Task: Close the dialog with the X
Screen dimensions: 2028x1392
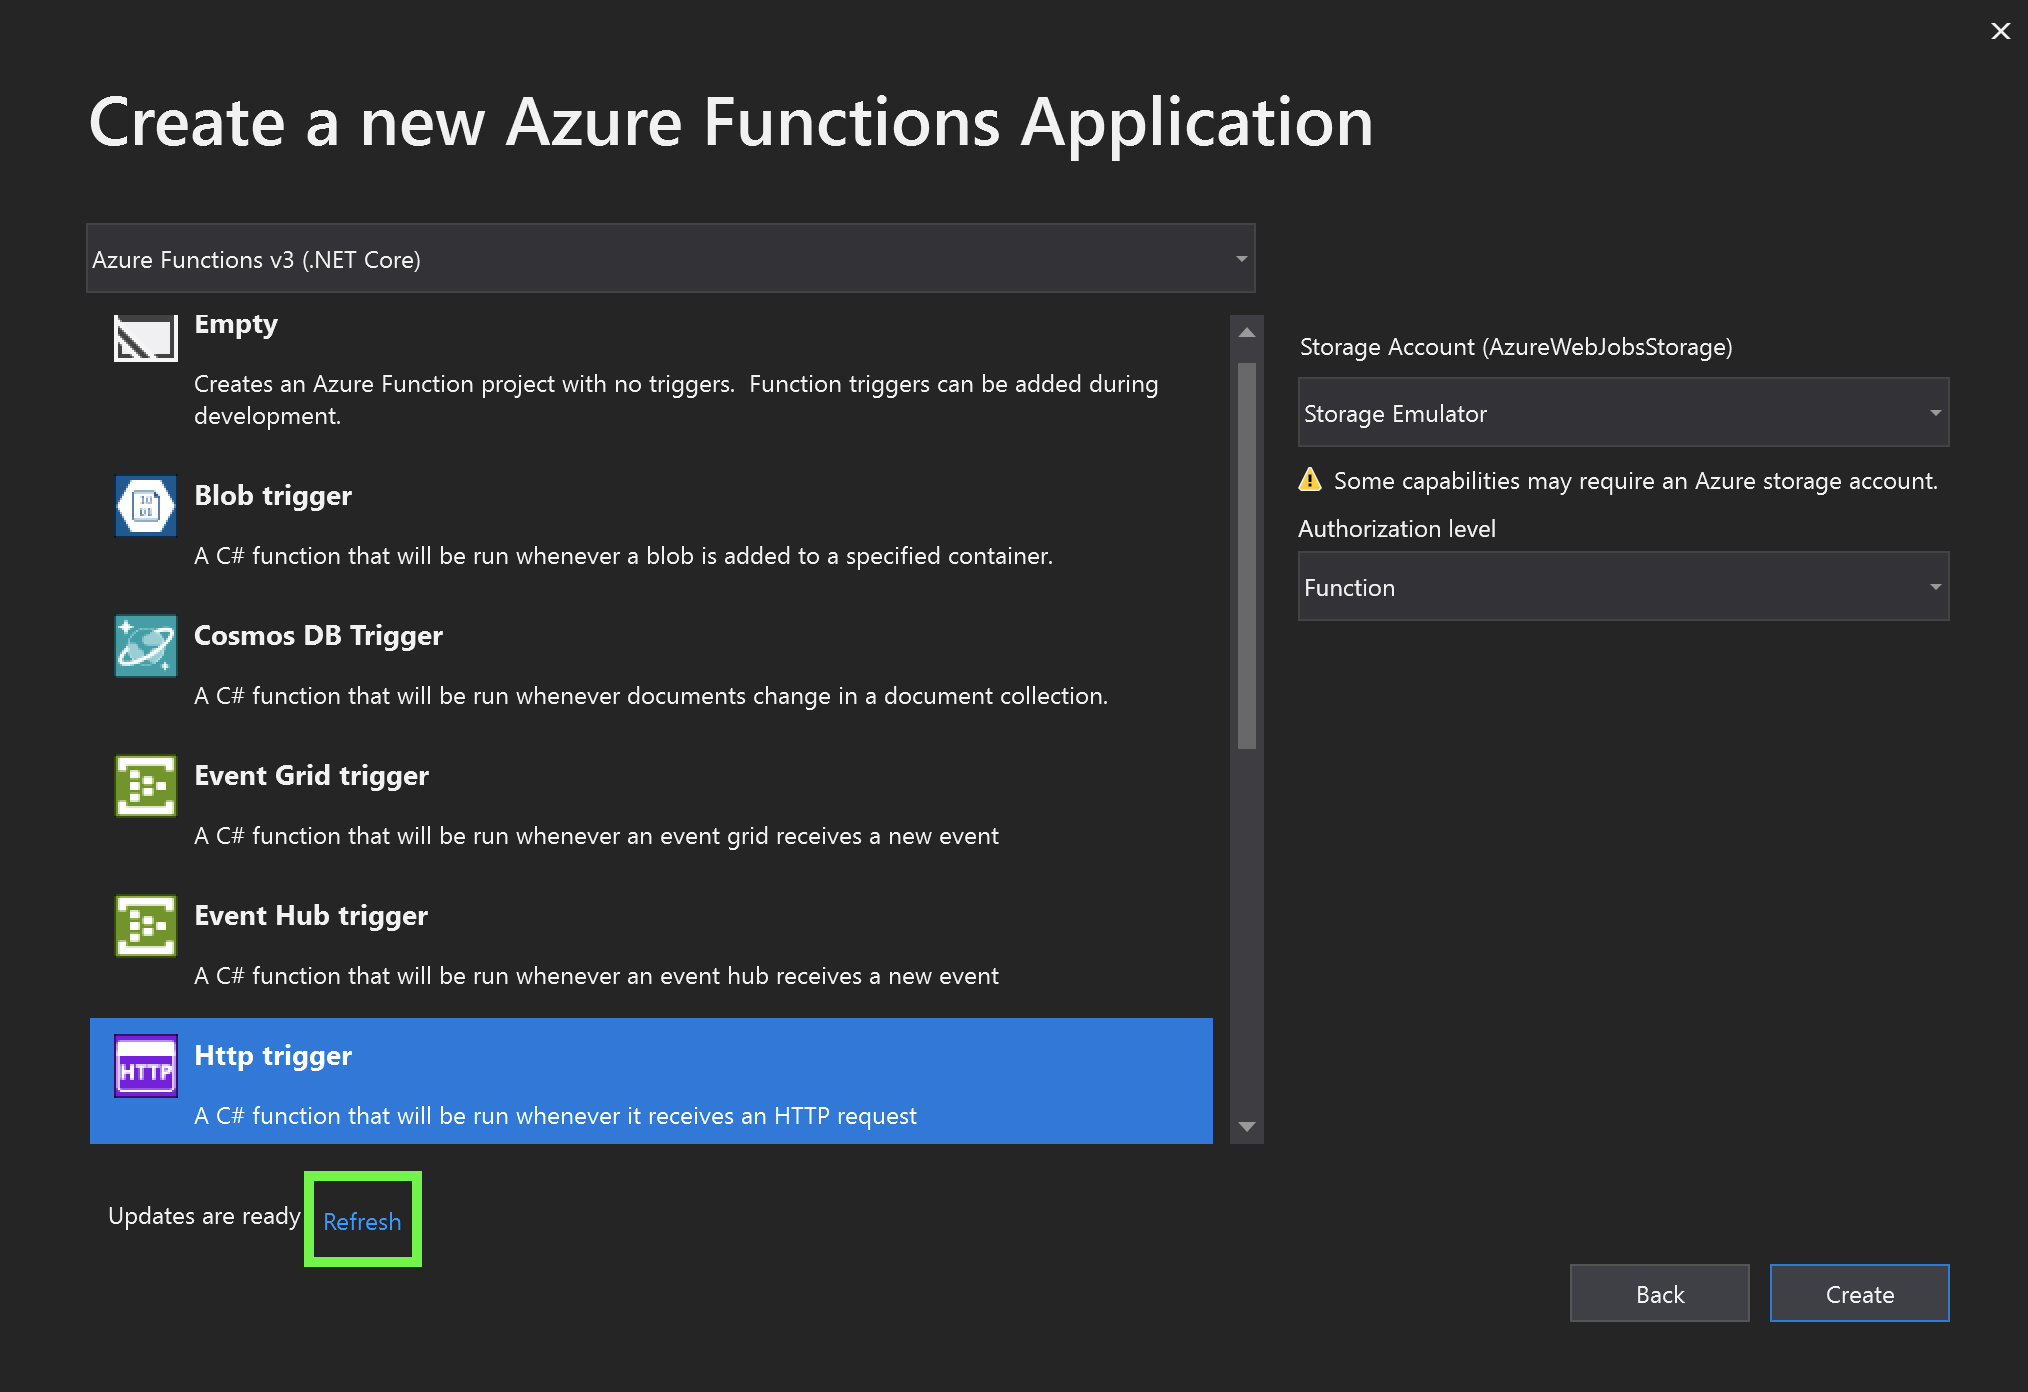Action: pos(2000,31)
